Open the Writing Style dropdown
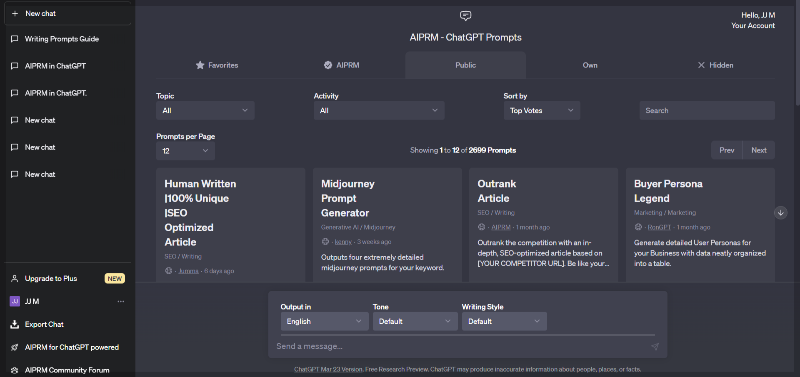The width and height of the screenshot is (800, 377). (x=504, y=321)
